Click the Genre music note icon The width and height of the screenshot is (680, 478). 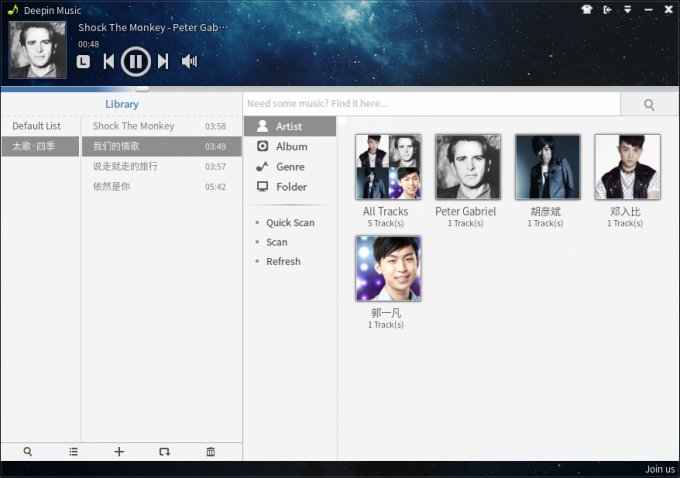[x=262, y=166]
